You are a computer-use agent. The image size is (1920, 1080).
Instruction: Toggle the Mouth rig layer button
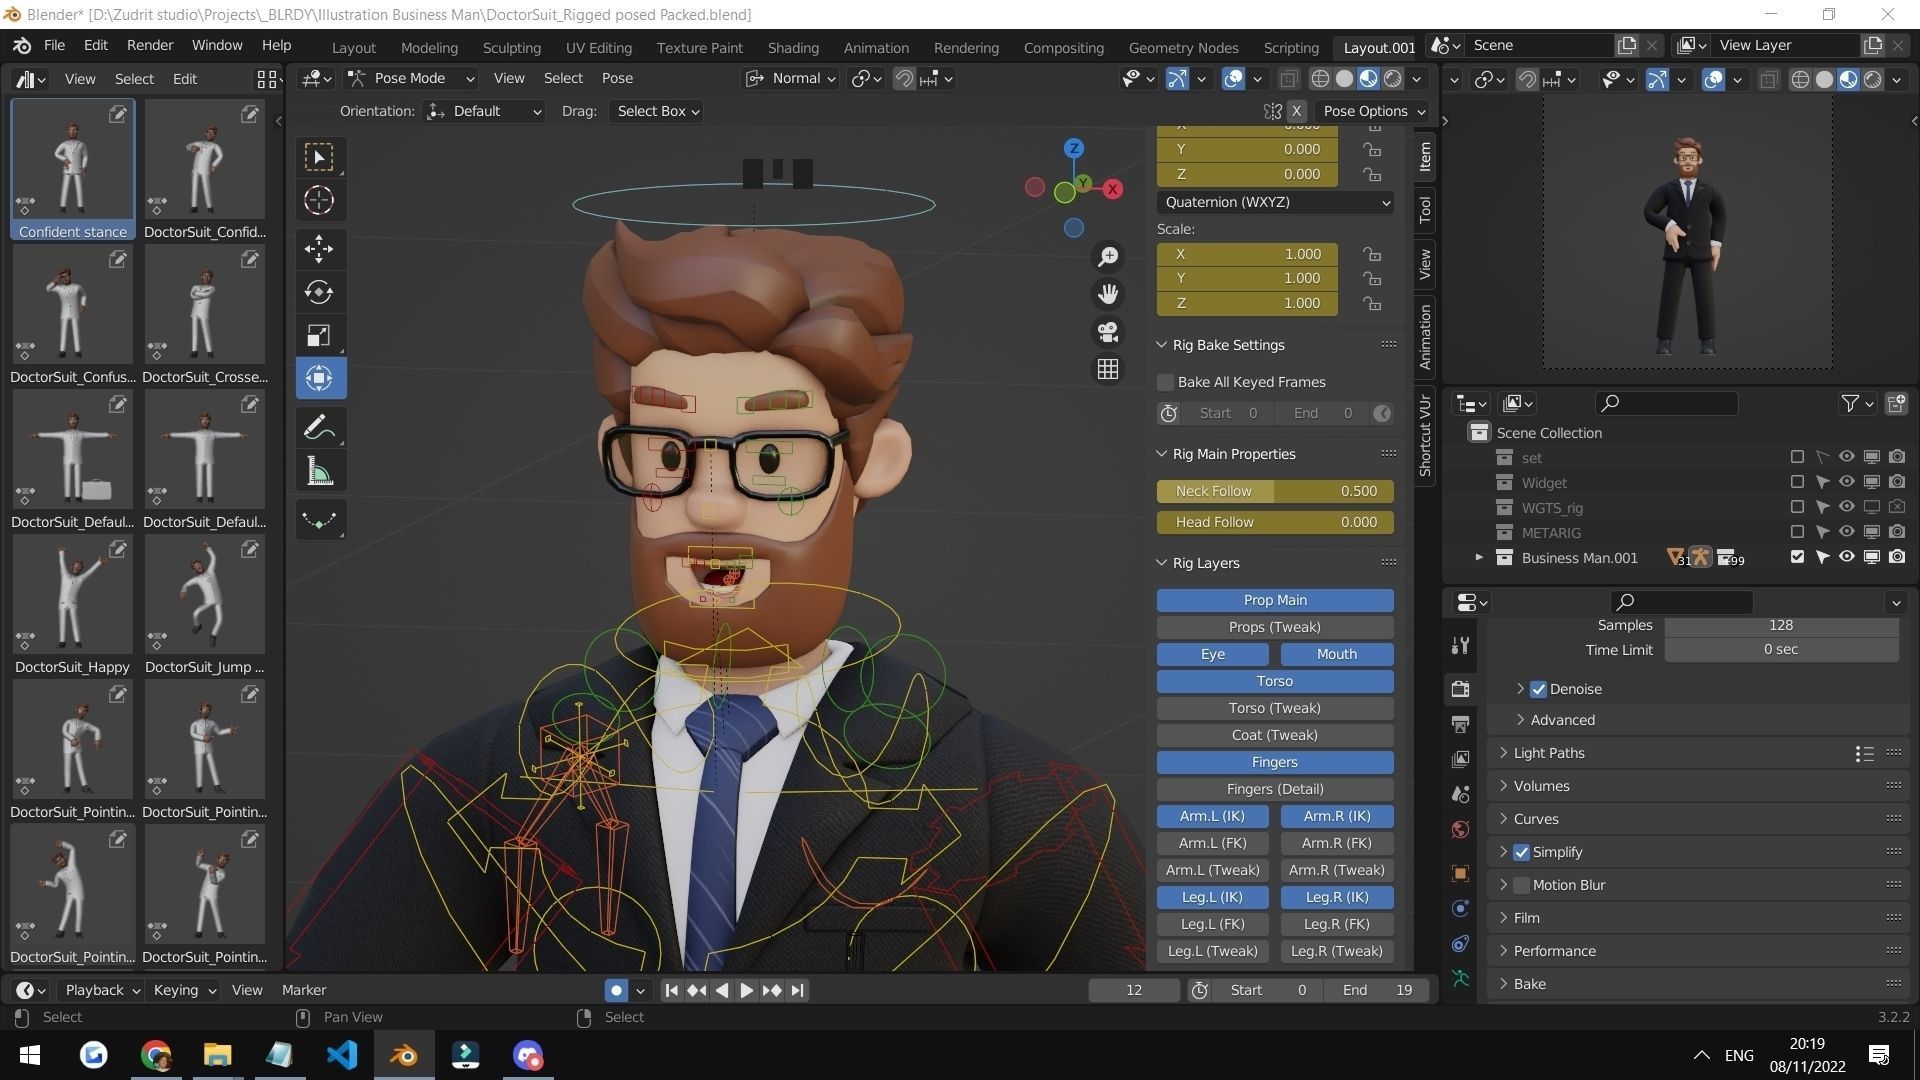[x=1336, y=654]
